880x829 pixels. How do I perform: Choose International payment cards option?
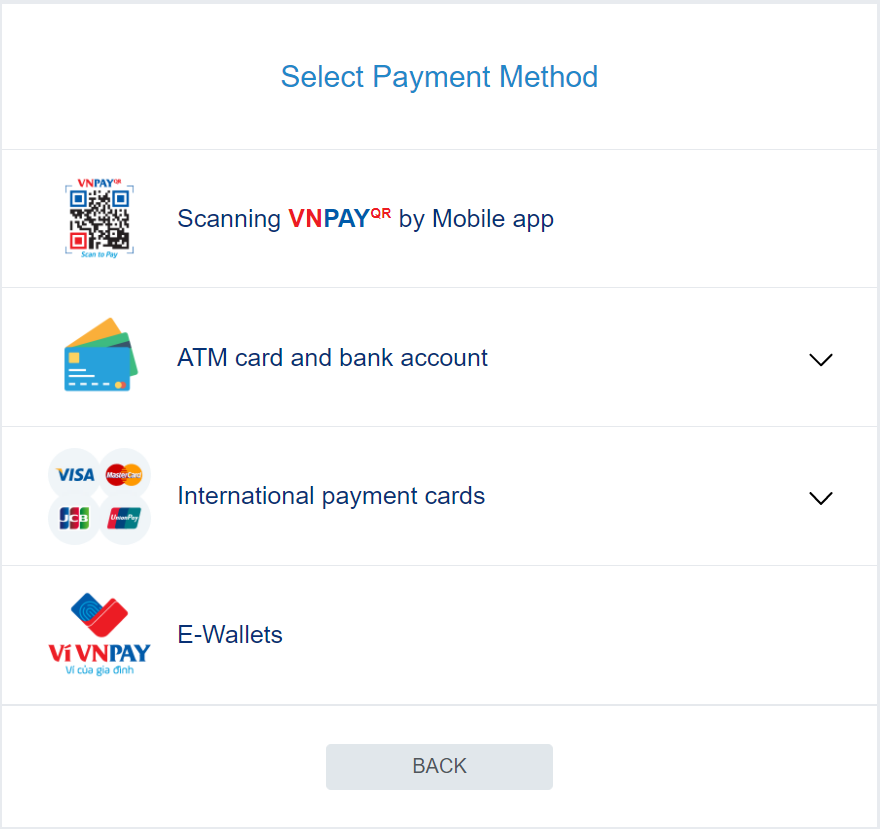[331, 496]
